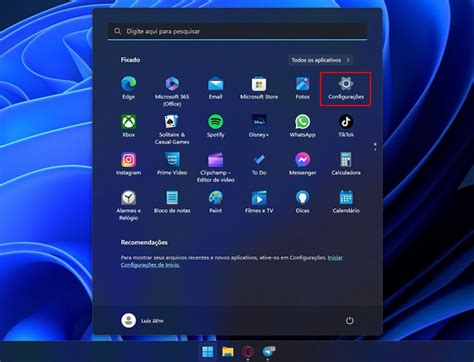Click the Todos os aplicativos button
This screenshot has height=362, width=474.
pos(320,60)
